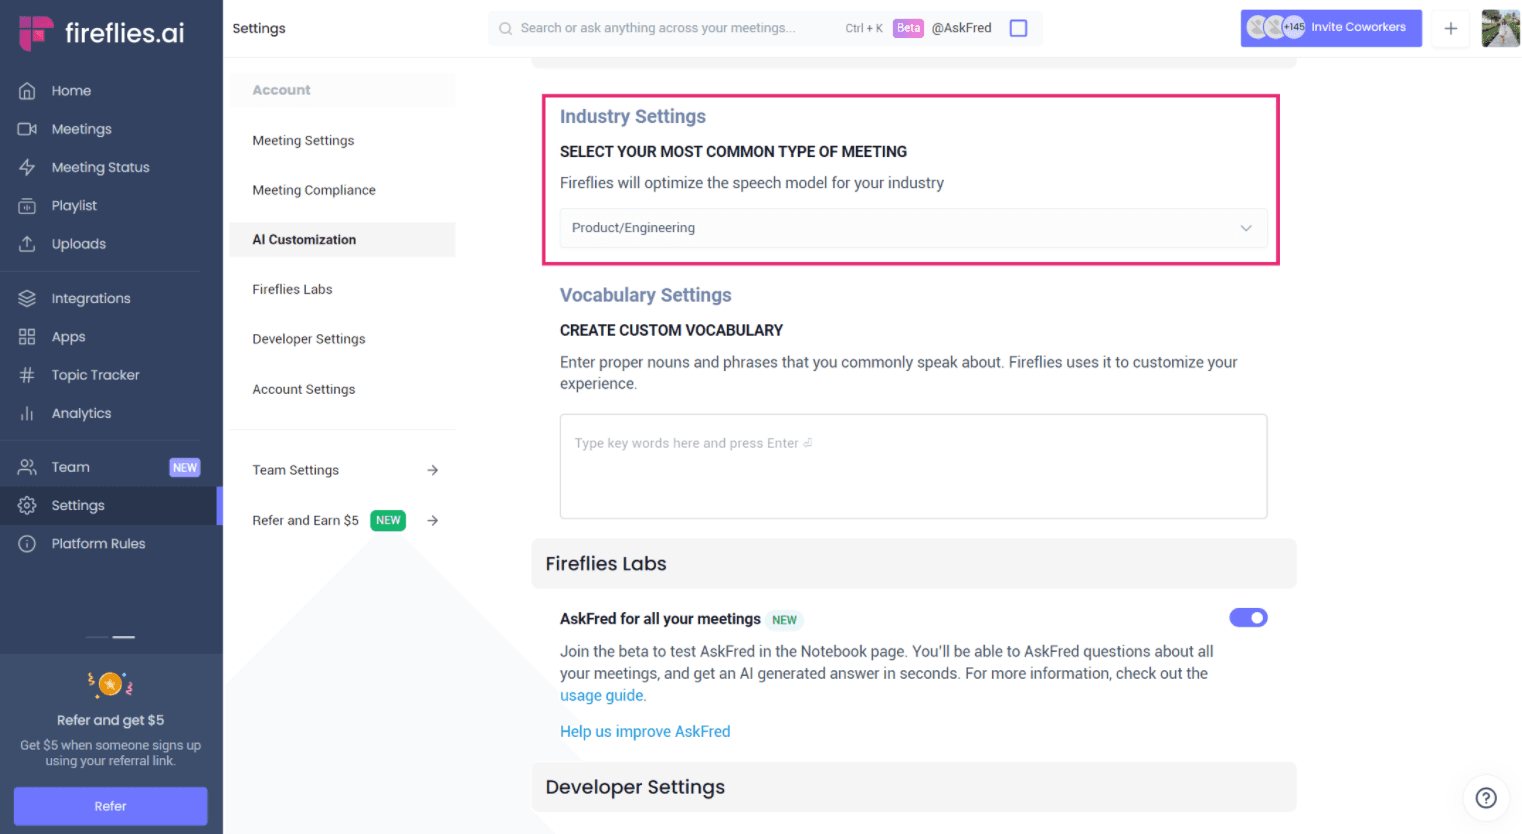Open the Topic Tracker section
1522x834 pixels.
pos(95,374)
